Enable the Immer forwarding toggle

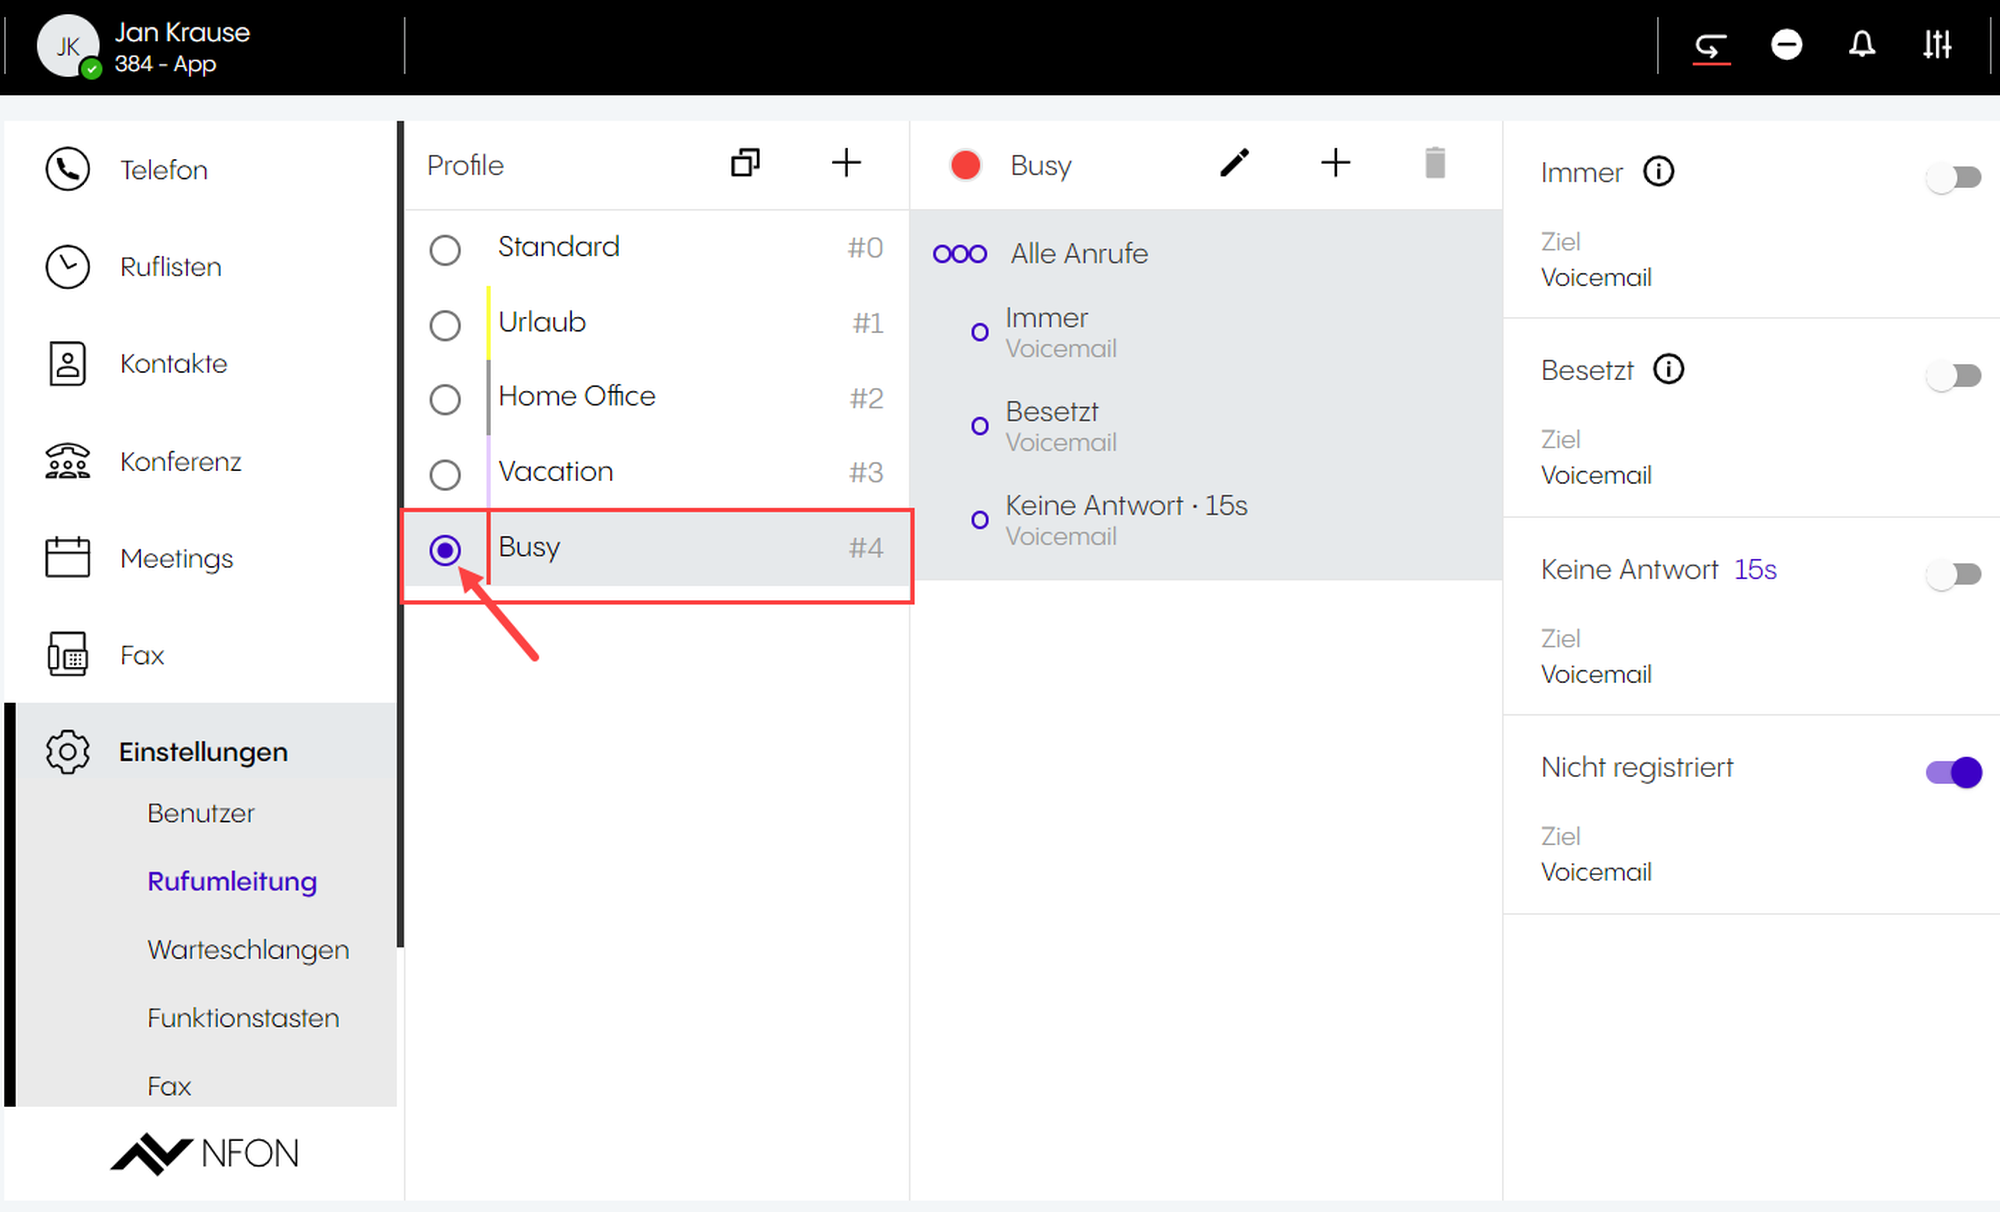[x=1953, y=178]
